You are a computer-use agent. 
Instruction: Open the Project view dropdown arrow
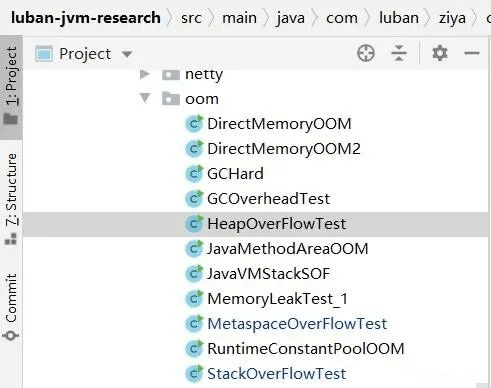click(127, 54)
